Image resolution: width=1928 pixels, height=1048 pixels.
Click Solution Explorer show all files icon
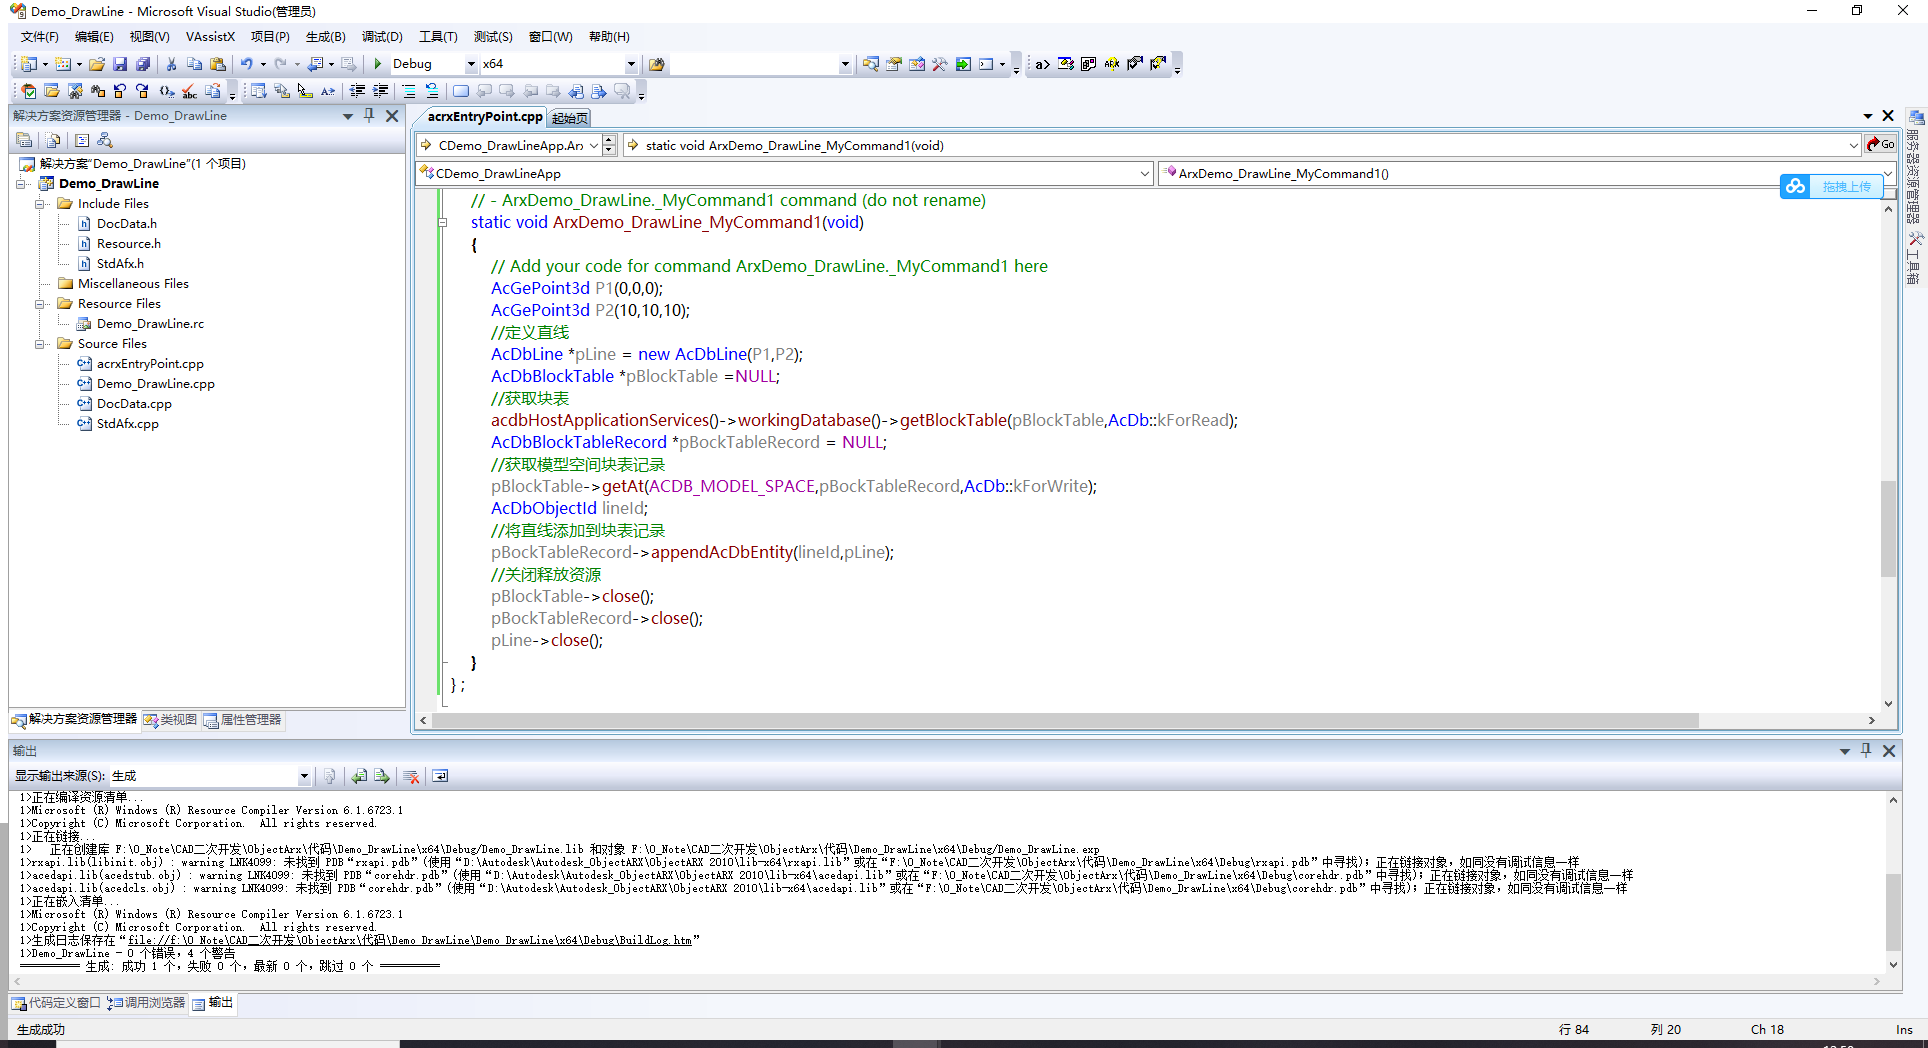click(x=53, y=141)
